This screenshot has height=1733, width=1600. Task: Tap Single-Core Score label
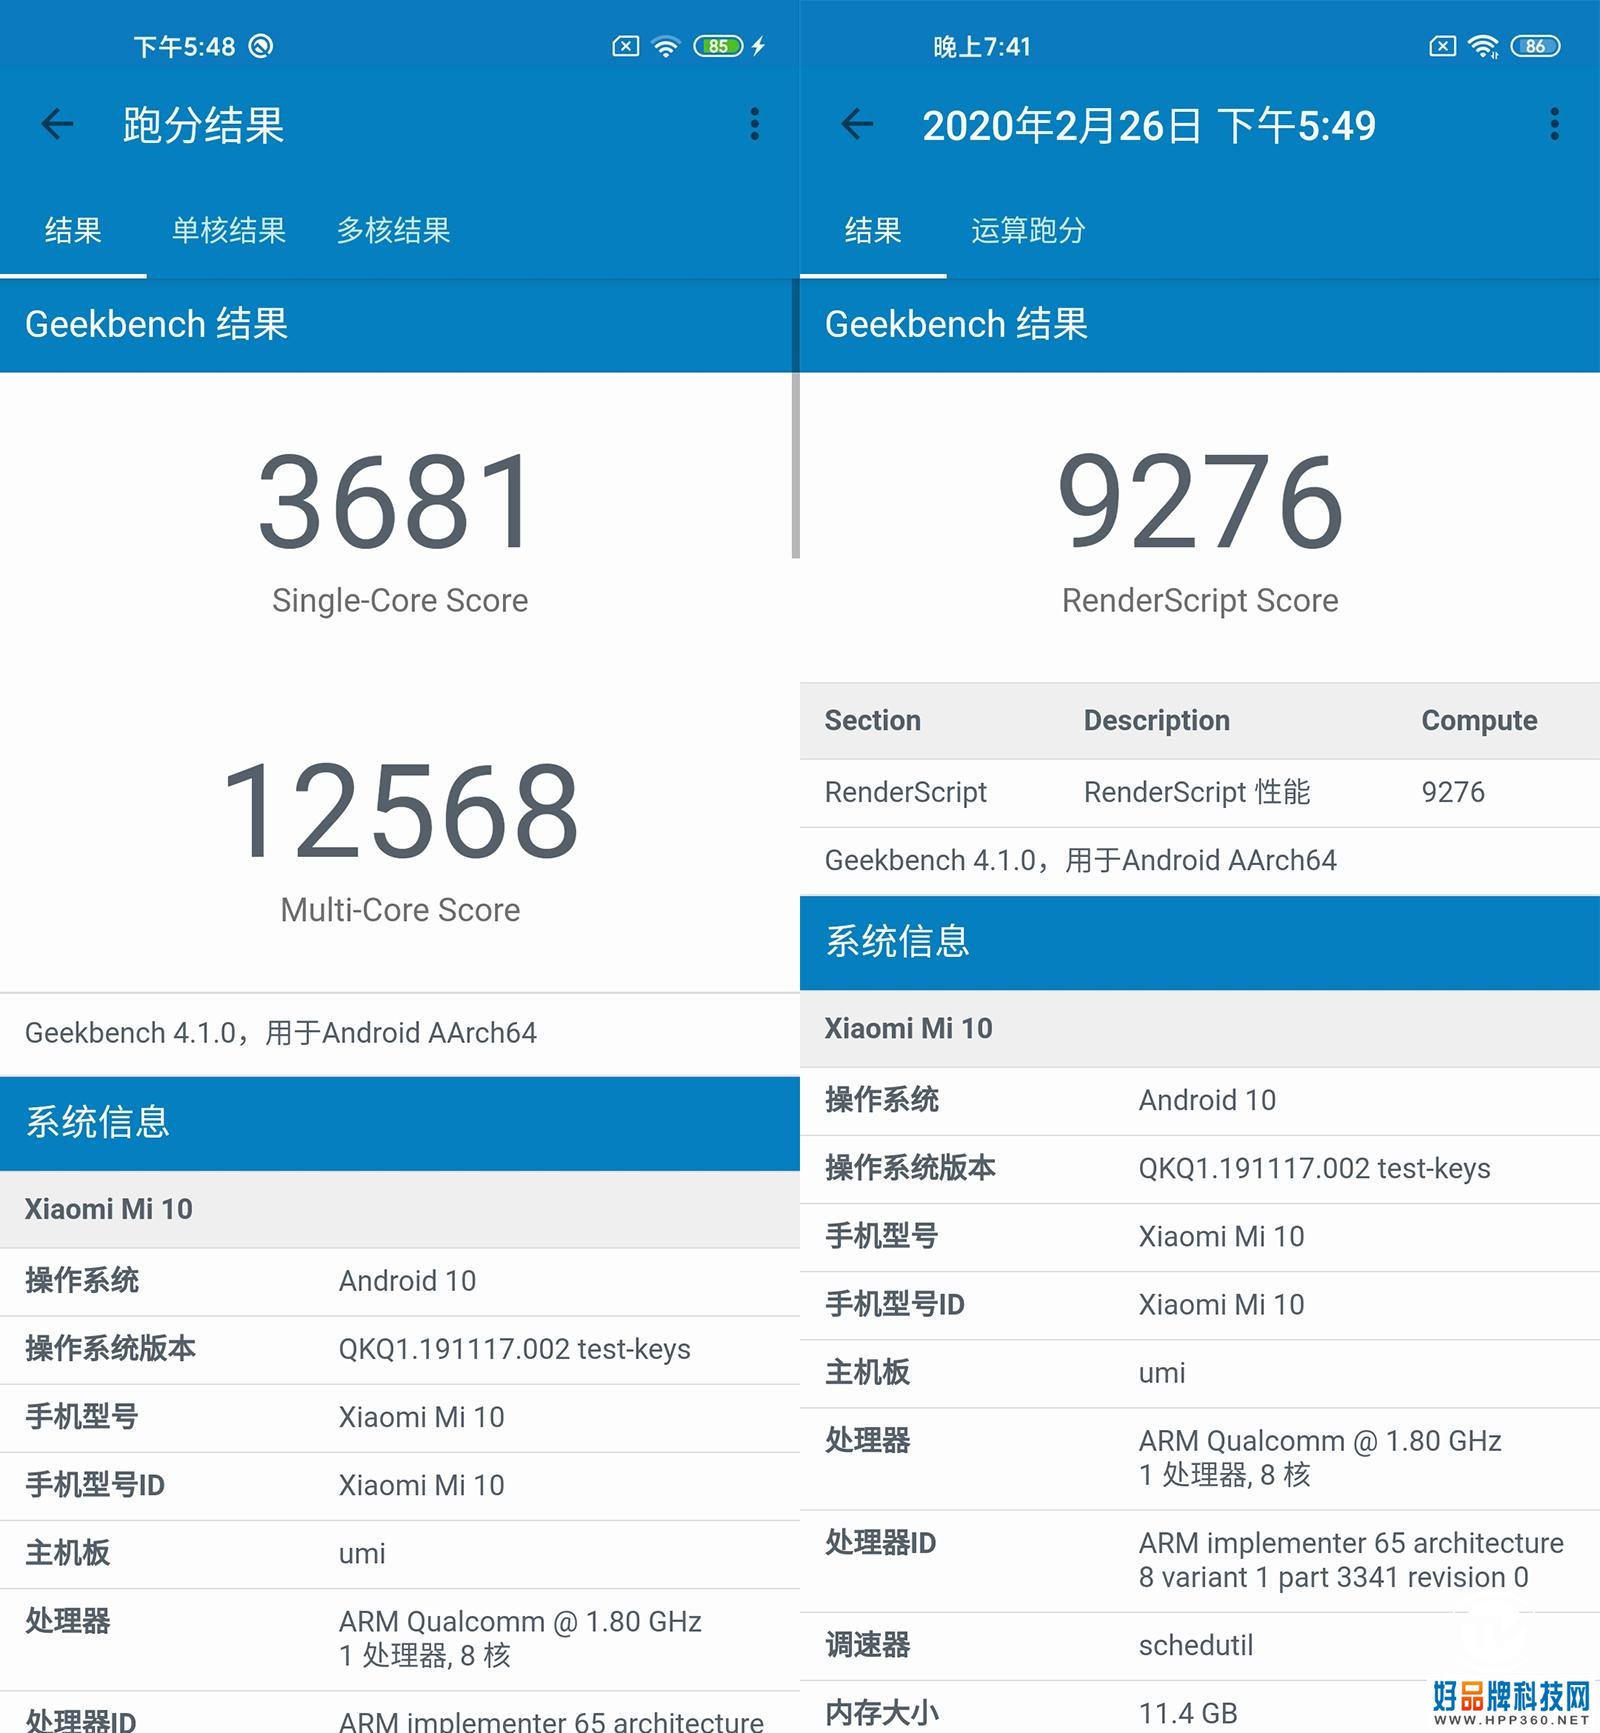click(x=400, y=600)
